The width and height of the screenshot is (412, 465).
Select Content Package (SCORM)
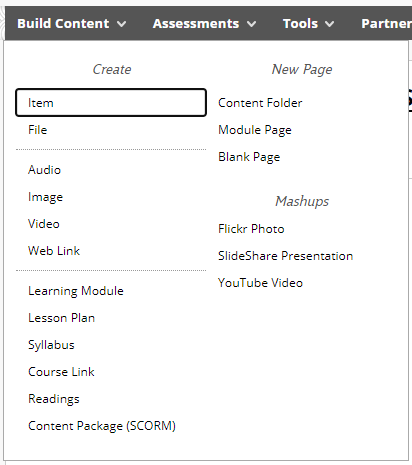[x=102, y=426]
